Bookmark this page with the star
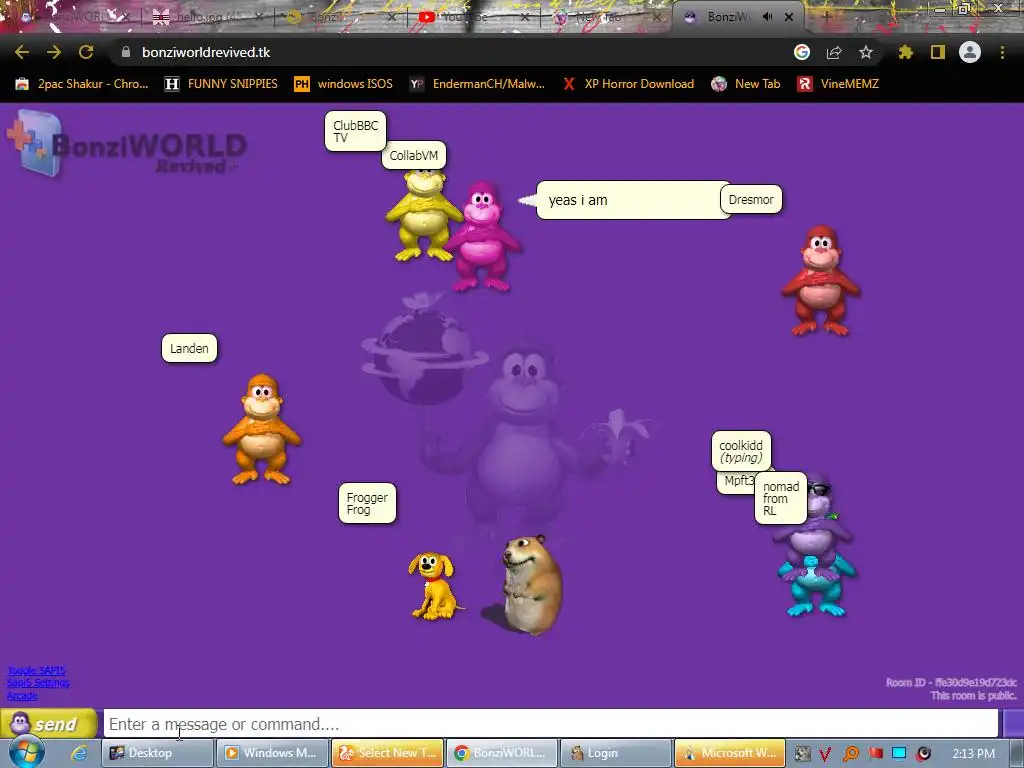 pyautogui.click(x=866, y=52)
